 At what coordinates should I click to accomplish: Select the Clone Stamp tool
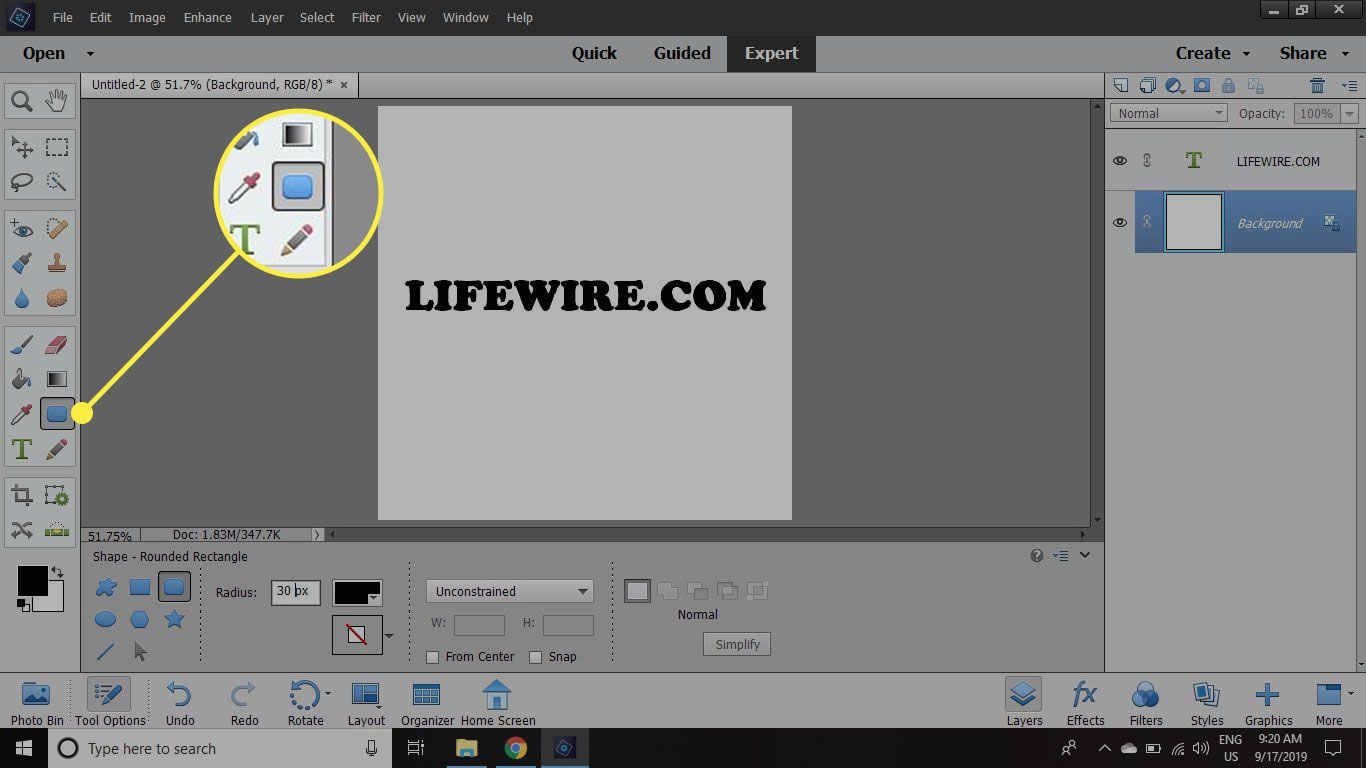point(57,264)
